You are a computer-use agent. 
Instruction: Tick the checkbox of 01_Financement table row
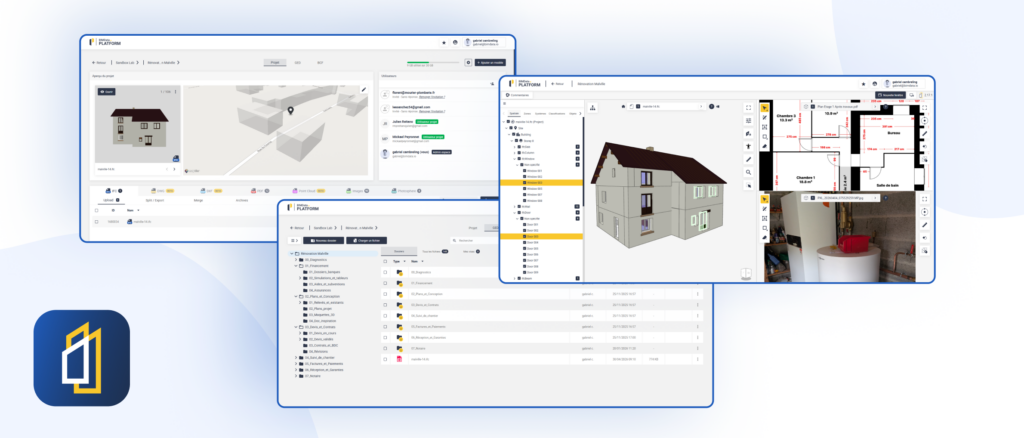coord(385,283)
